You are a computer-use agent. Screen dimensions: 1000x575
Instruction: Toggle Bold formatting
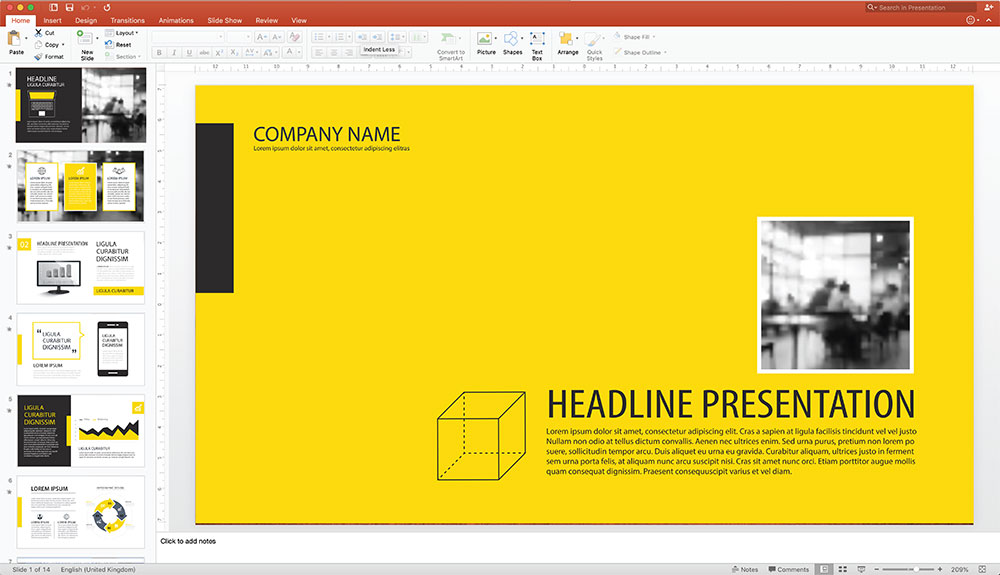[159, 52]
